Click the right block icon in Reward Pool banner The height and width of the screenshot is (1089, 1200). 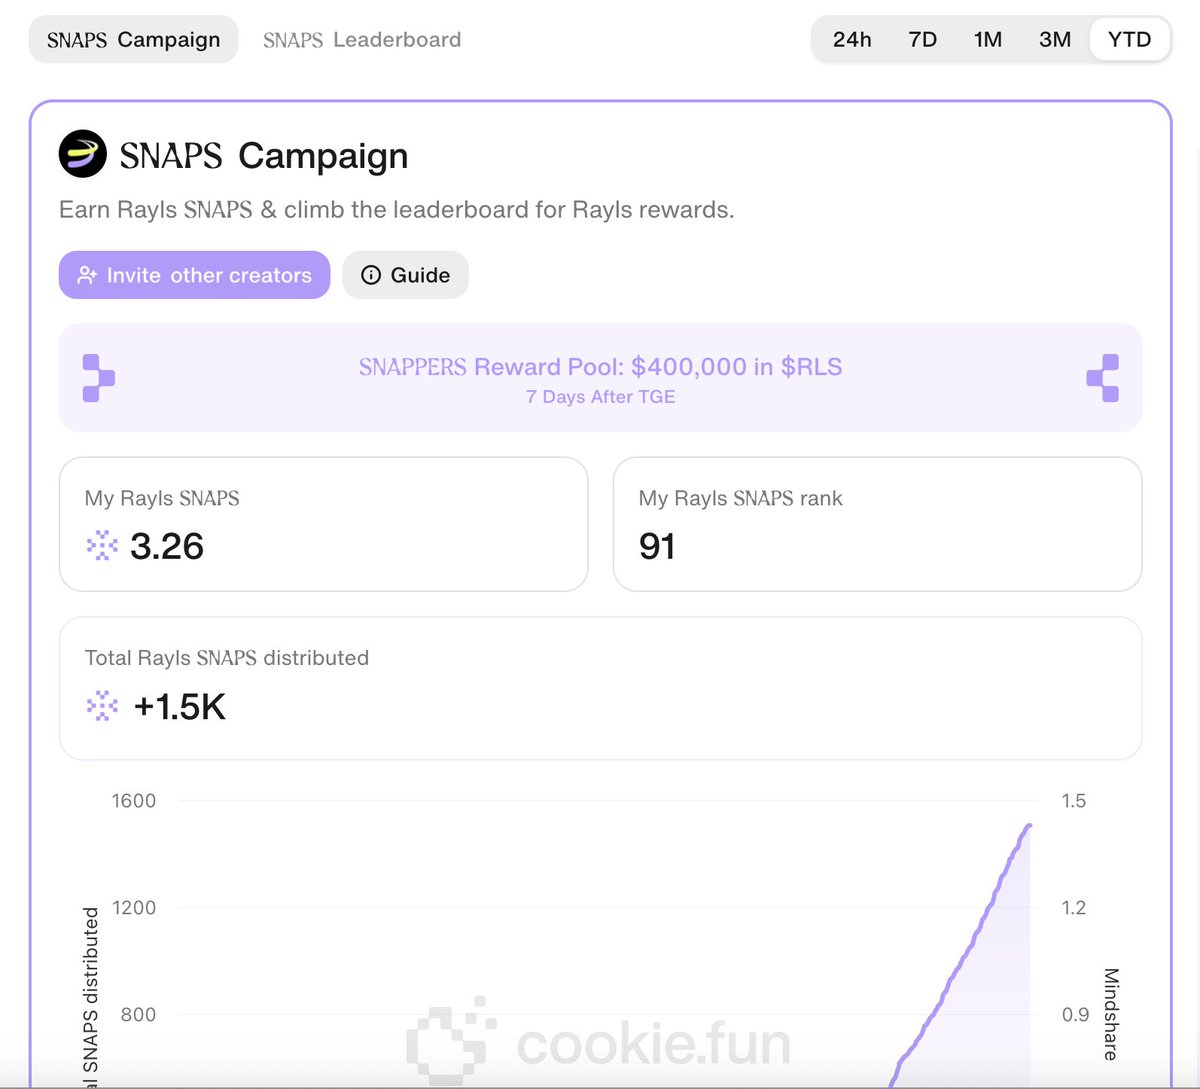pyautogui.click(x=1103, y=378)
